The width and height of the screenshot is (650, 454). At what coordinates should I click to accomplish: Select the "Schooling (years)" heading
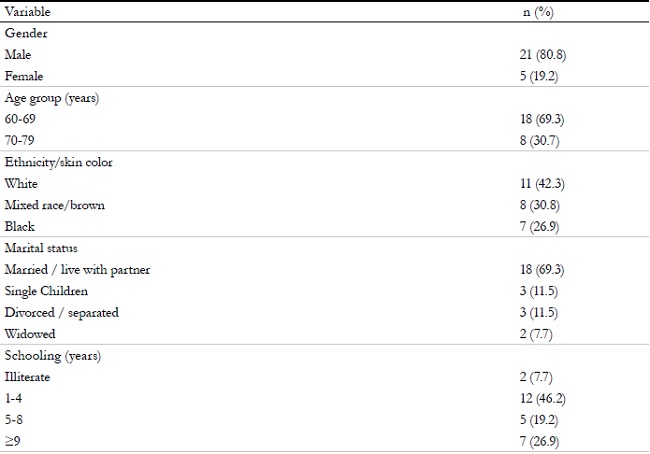(x=47, y=356)
